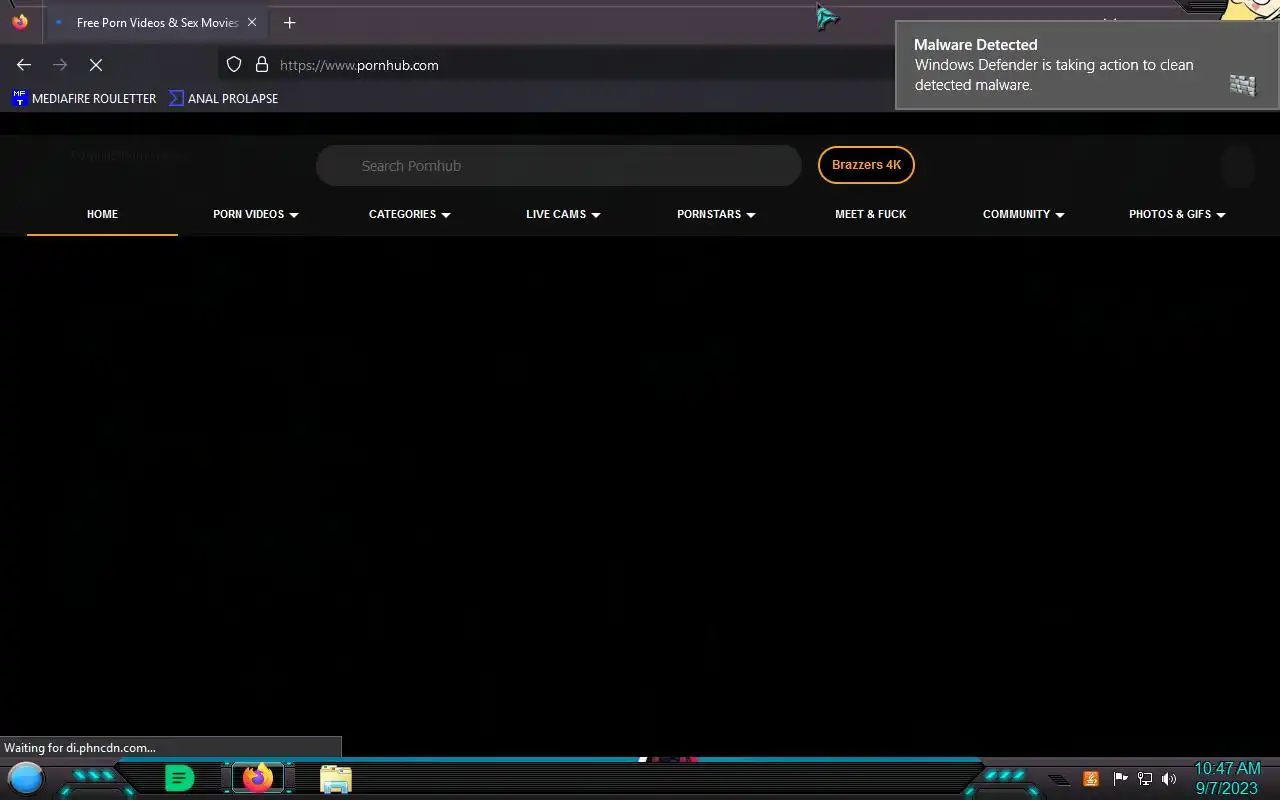The image size is (1280, 800).
Task: Click the Malware Detected notification title
Action: [x=975, y=45]
